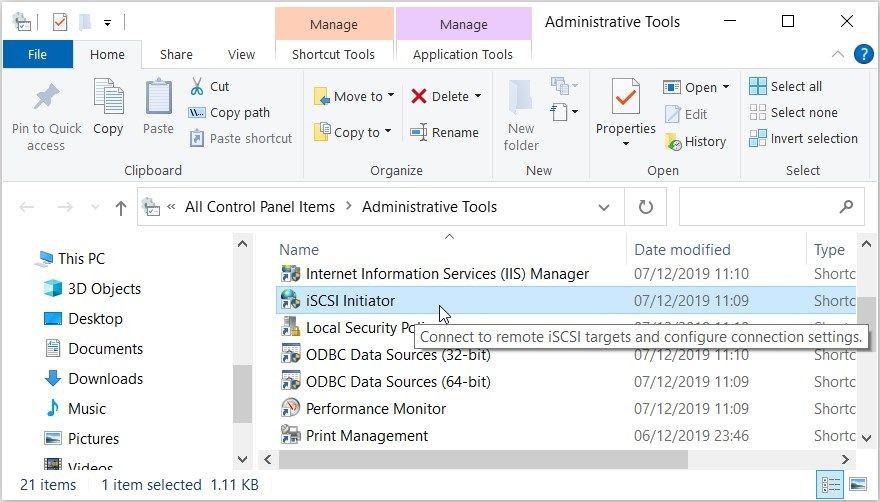
Task: Switch to Large icons view in status bar
Action: (858, 484)
